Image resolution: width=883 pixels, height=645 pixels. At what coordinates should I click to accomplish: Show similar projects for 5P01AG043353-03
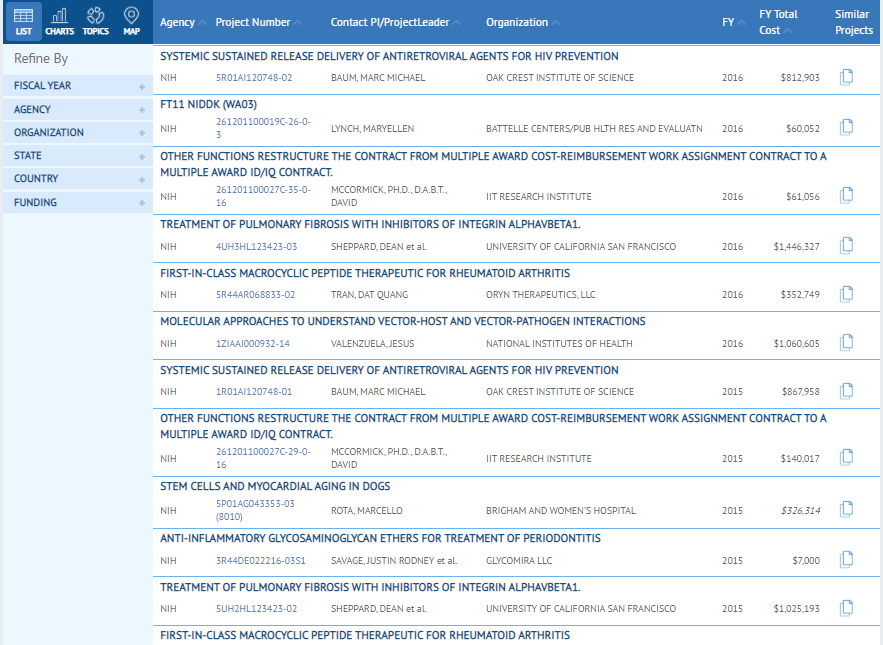click(846, 509)
